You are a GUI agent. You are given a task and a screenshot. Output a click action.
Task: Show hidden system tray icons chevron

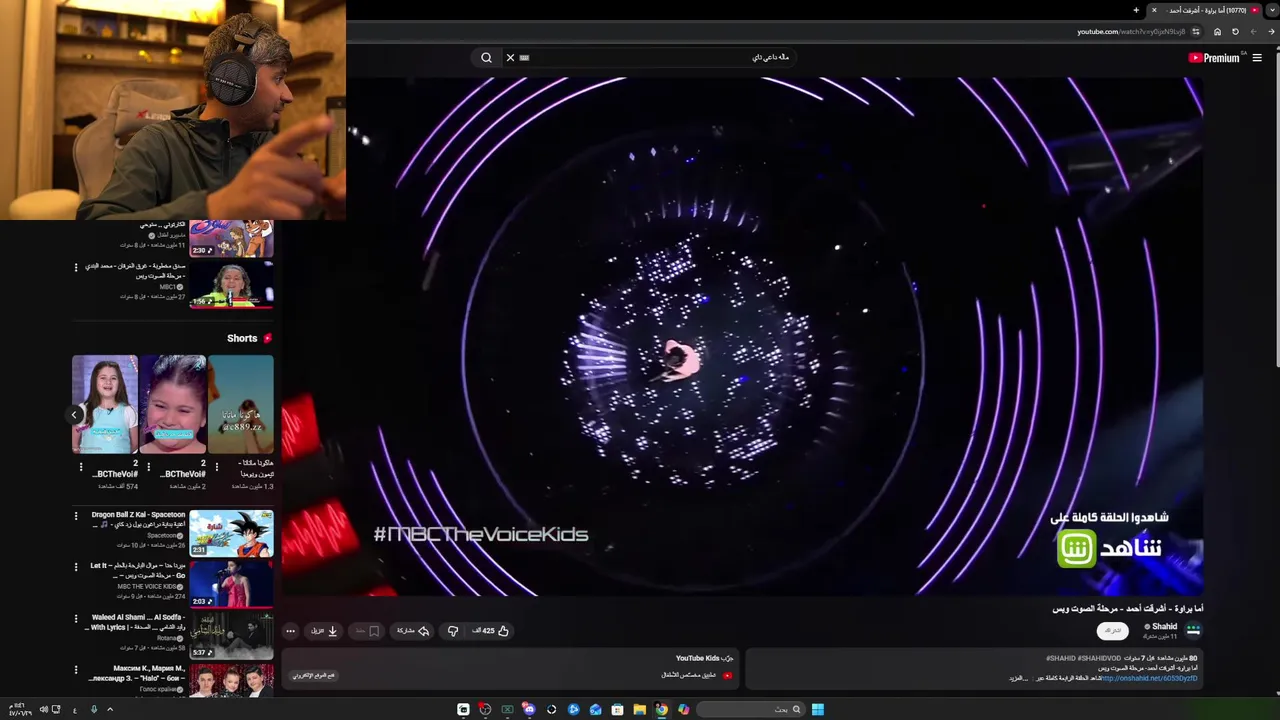pyautogui.click(x=110, y=709)
